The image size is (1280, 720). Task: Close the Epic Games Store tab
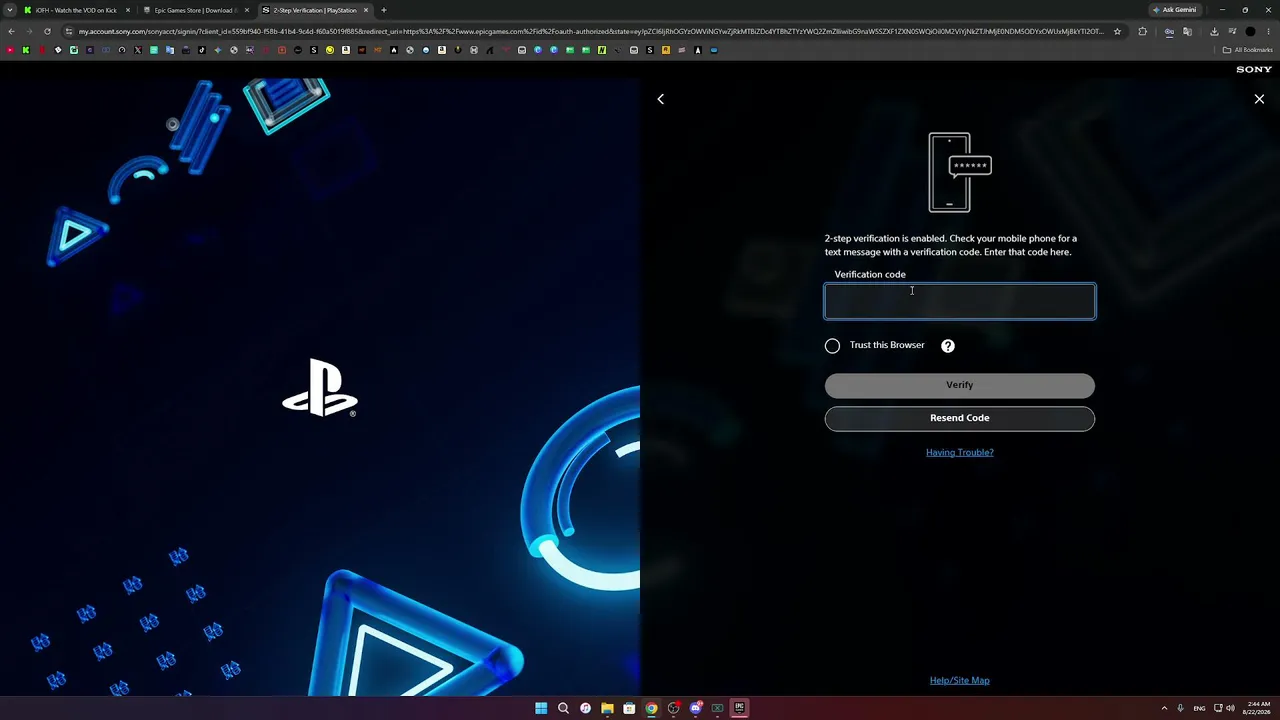(x=246, y=10)
